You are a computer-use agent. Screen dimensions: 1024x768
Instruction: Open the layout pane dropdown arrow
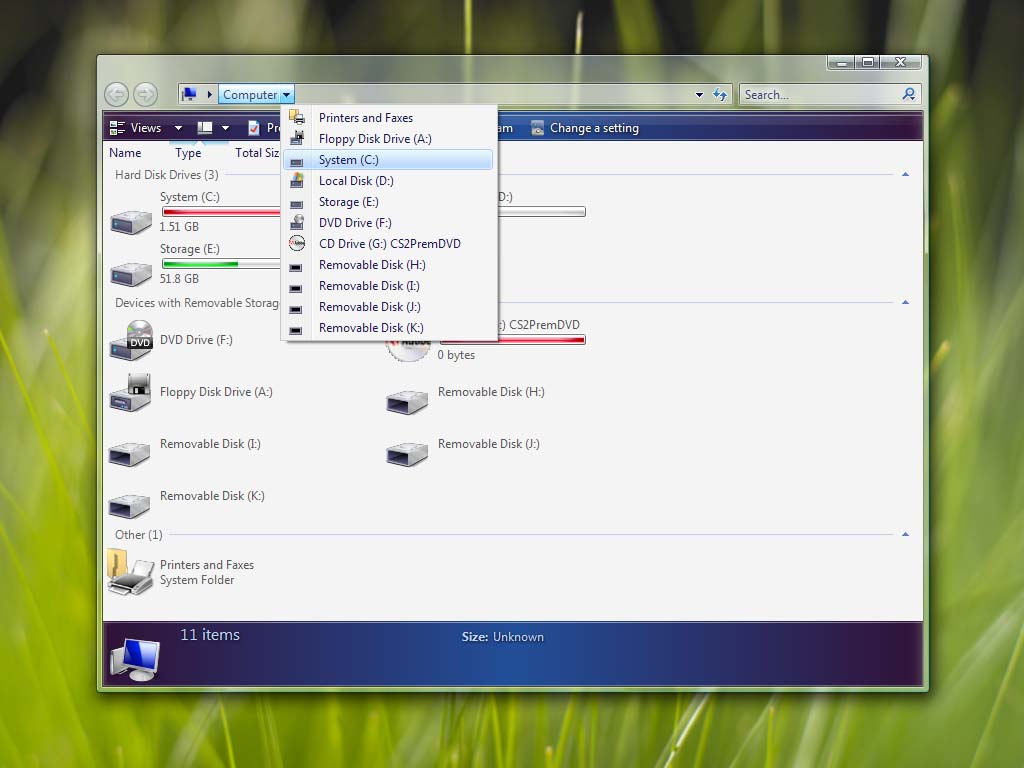[x=225, y=128]
